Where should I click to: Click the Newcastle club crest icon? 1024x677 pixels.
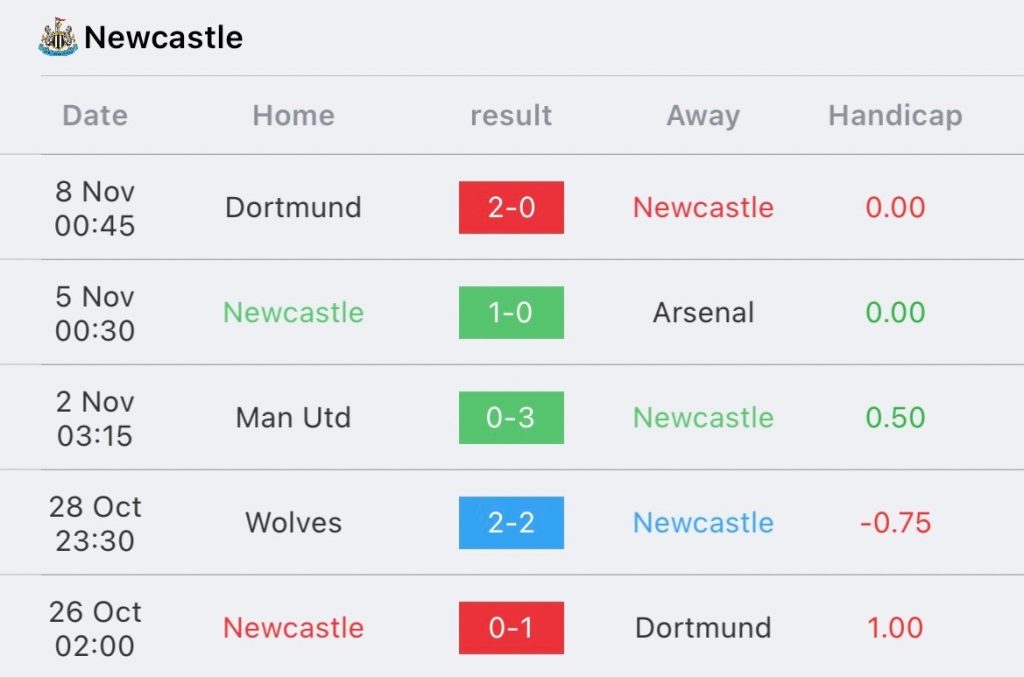57,36
